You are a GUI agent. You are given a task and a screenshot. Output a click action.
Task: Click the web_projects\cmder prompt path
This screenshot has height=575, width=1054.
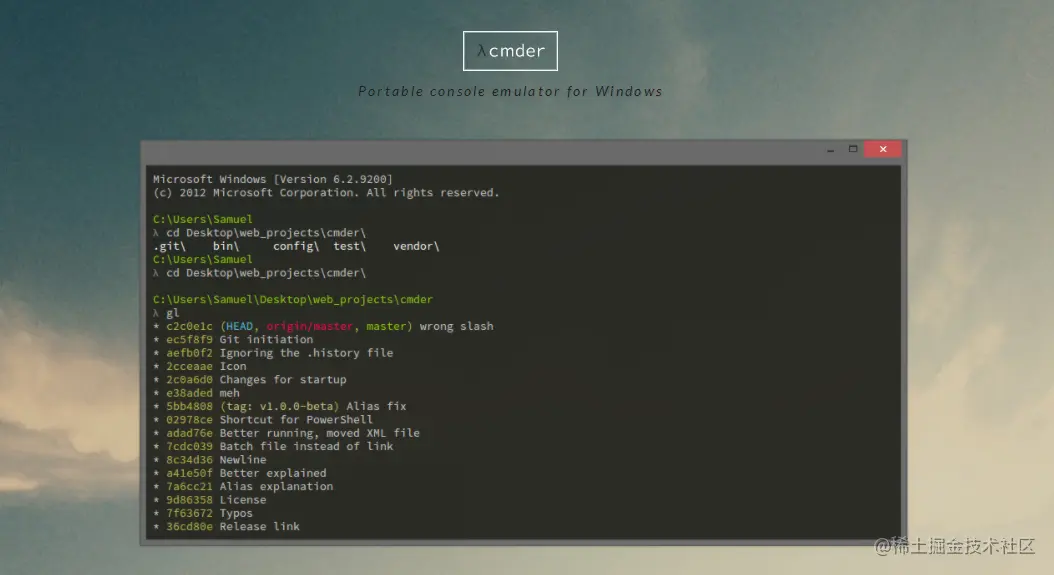tap(293, 299)
